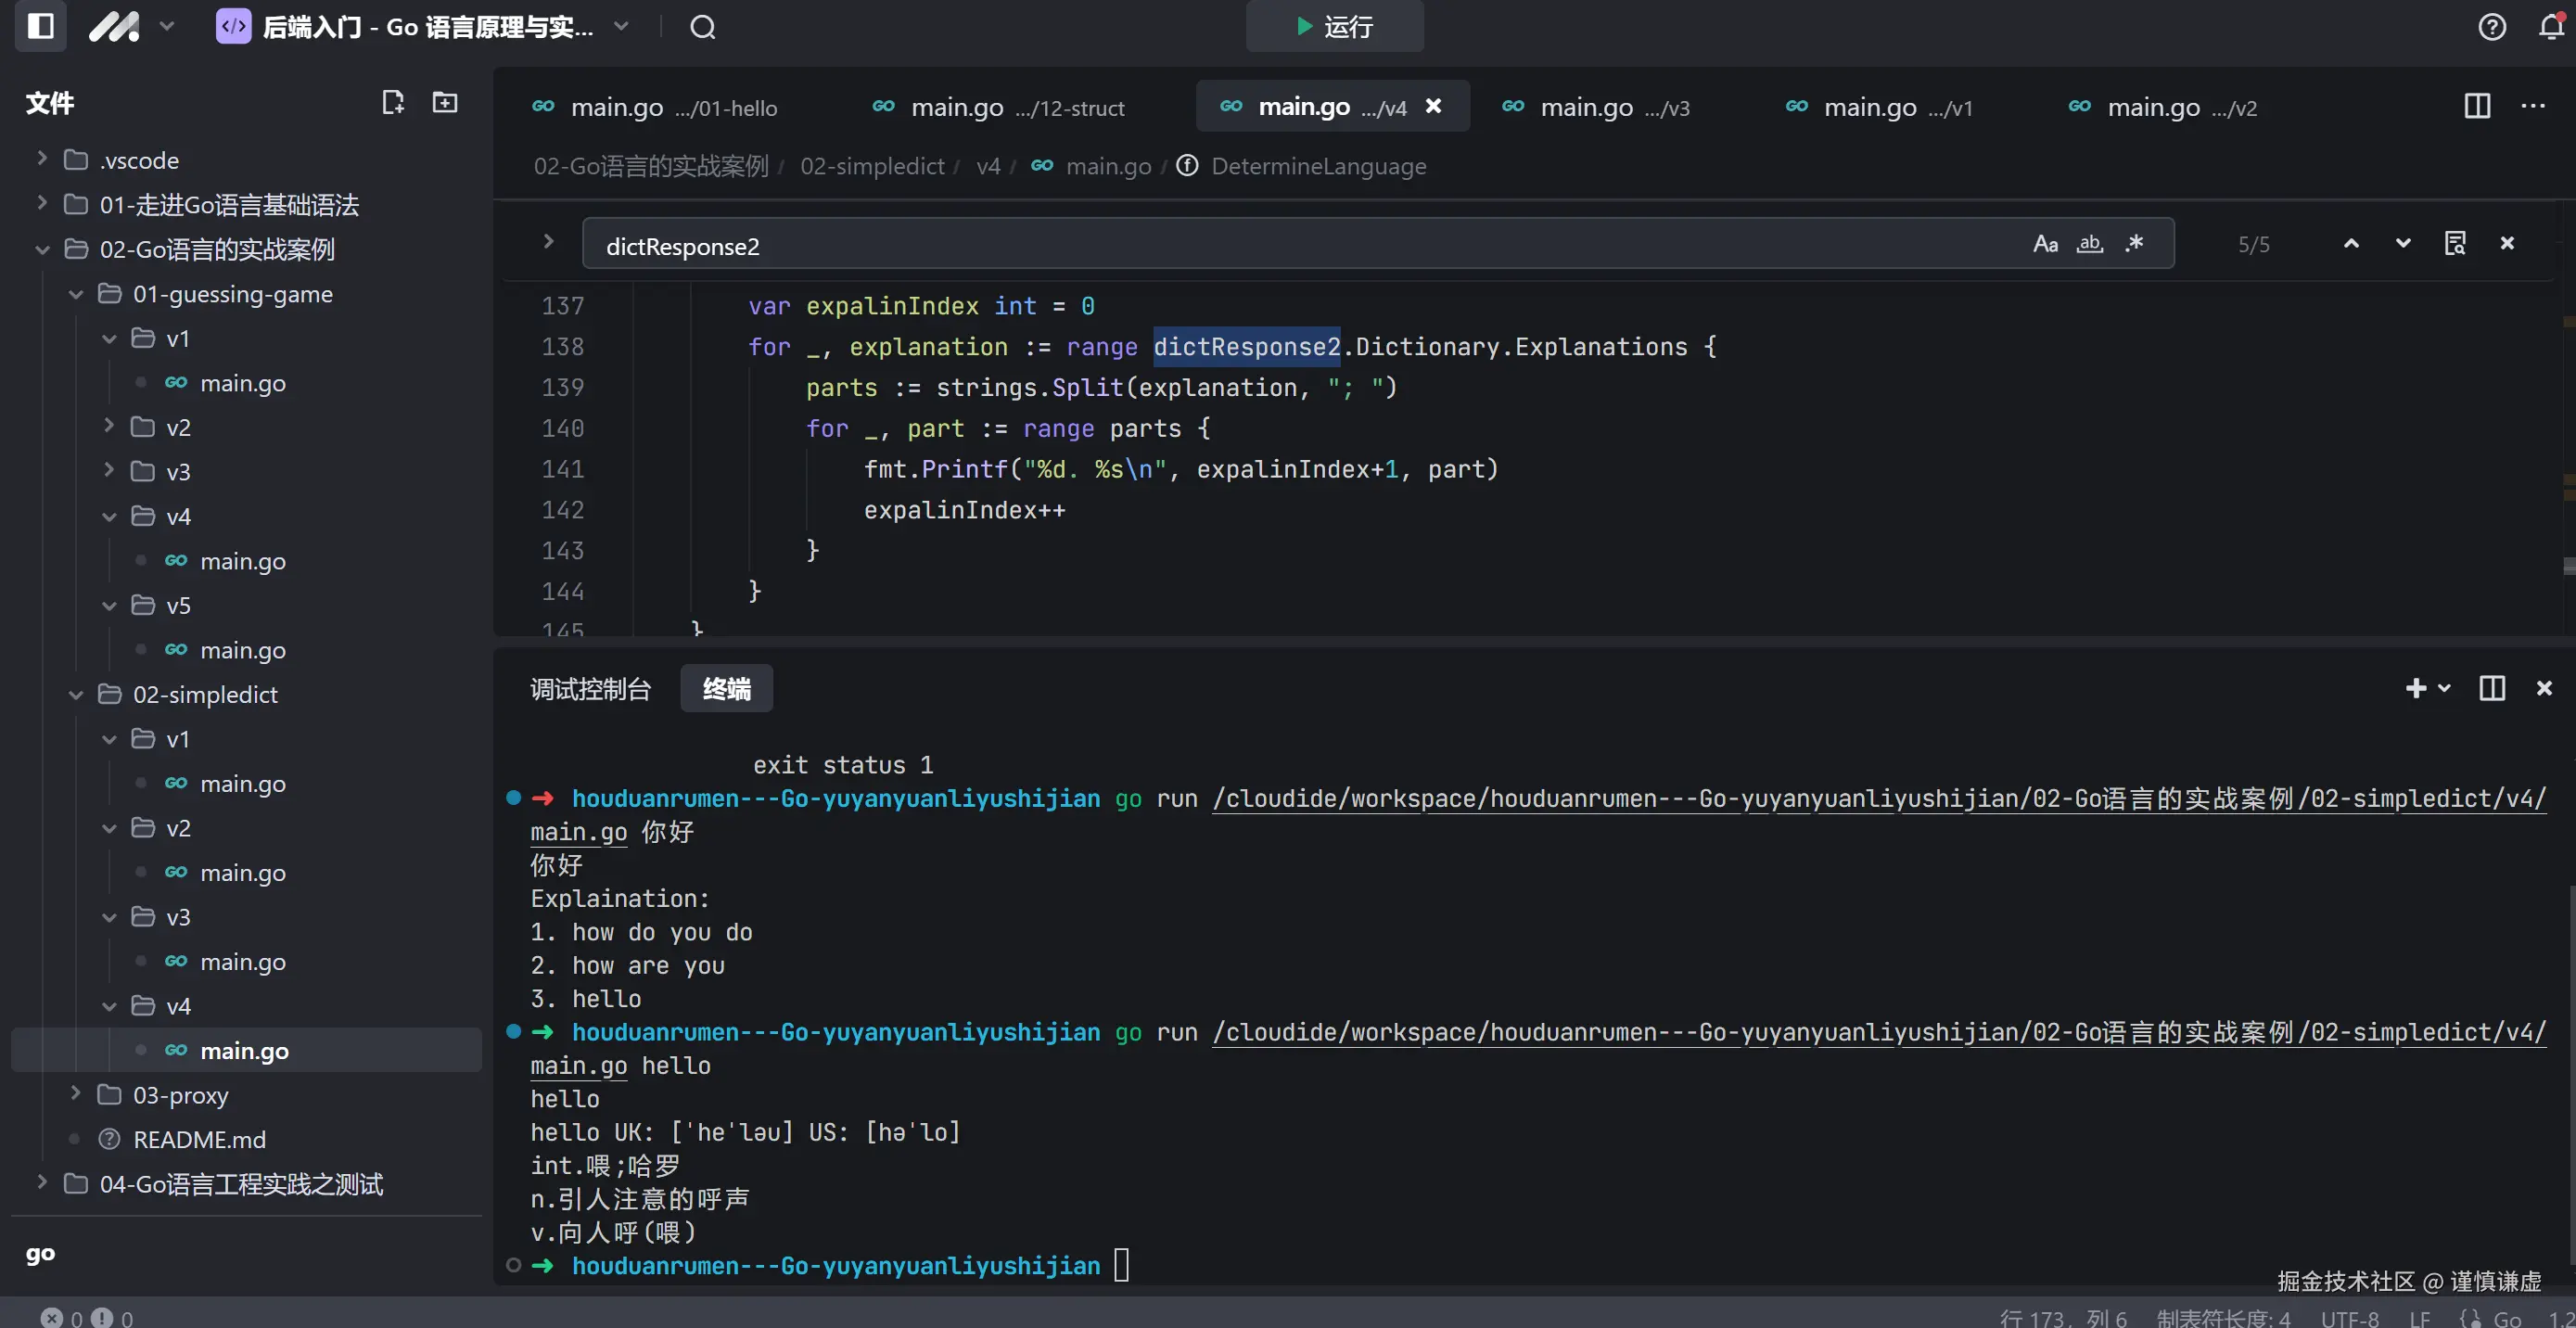
Task: Create a new folder in file explorer
Action: (444, 102)
